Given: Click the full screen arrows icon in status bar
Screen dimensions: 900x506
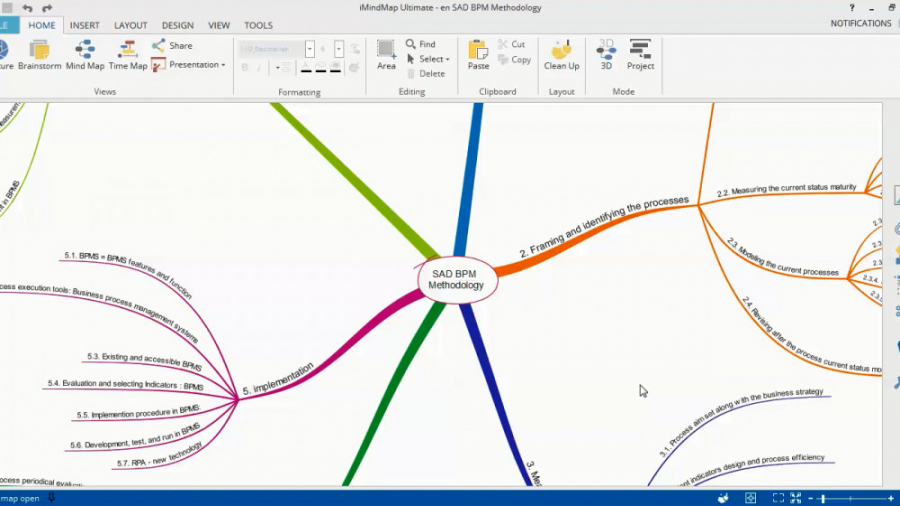Looking at the screenshot, I should coord(796,498).
